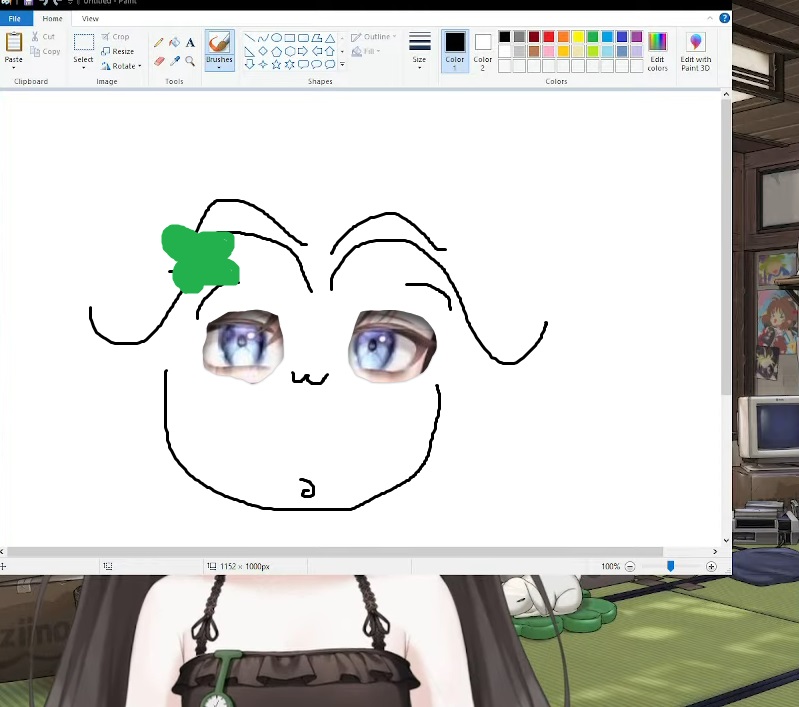This screenshot has height=707, width=799.
Task: Click the zoom slider thumb in status bar
Action: [x=671, y=566]
